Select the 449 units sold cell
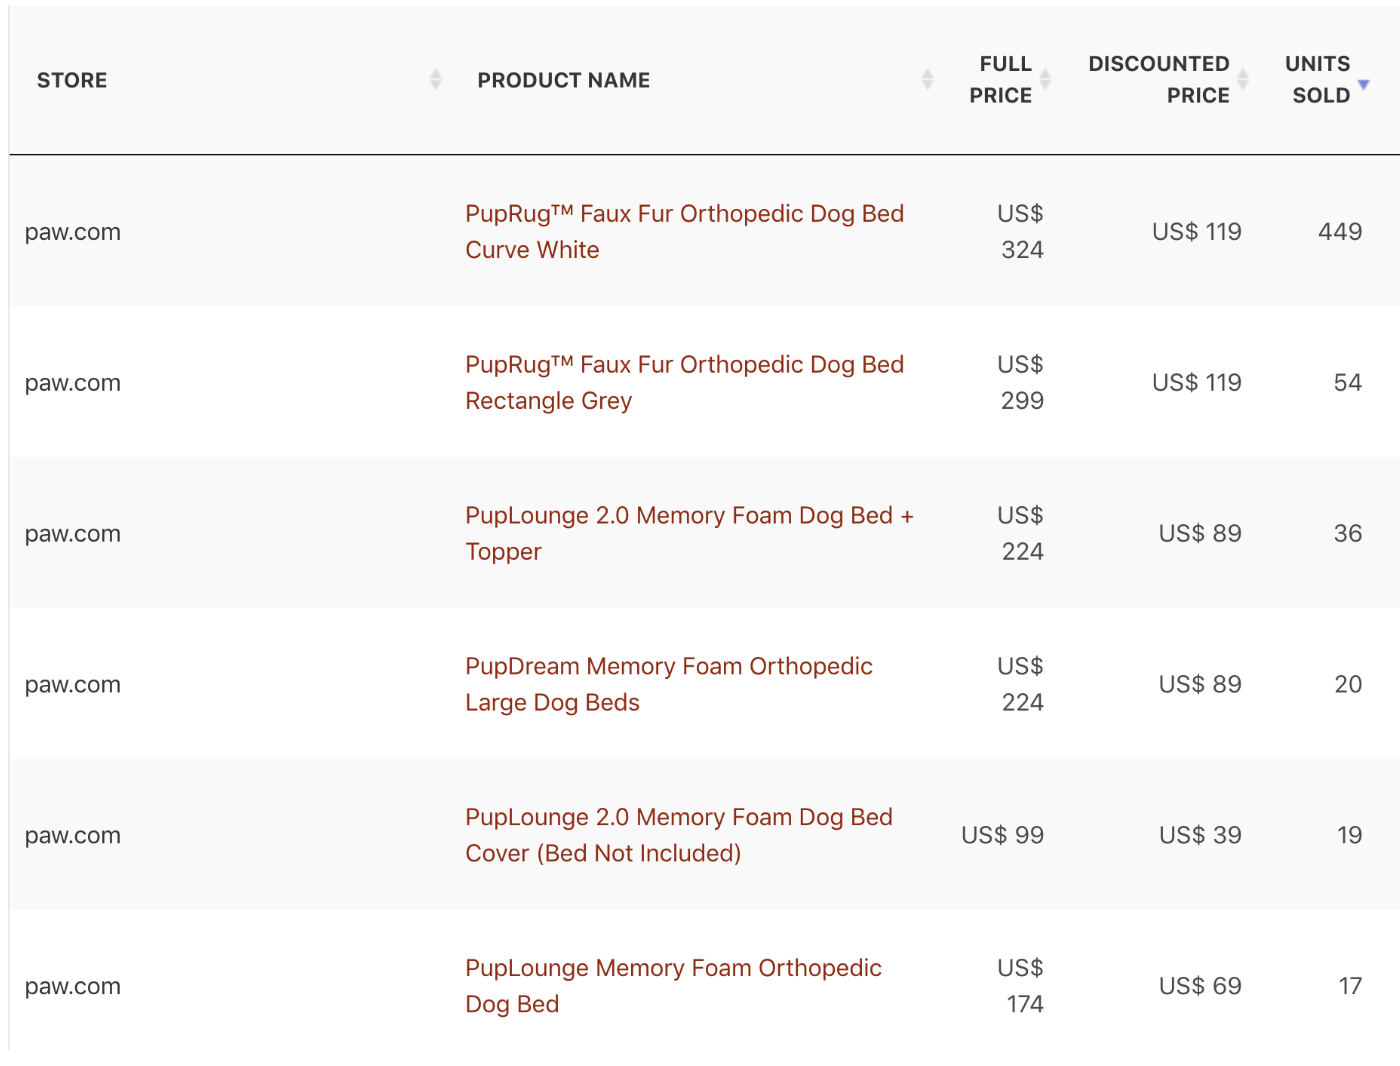1400x1066 pixels. [x=1340, y=232]
